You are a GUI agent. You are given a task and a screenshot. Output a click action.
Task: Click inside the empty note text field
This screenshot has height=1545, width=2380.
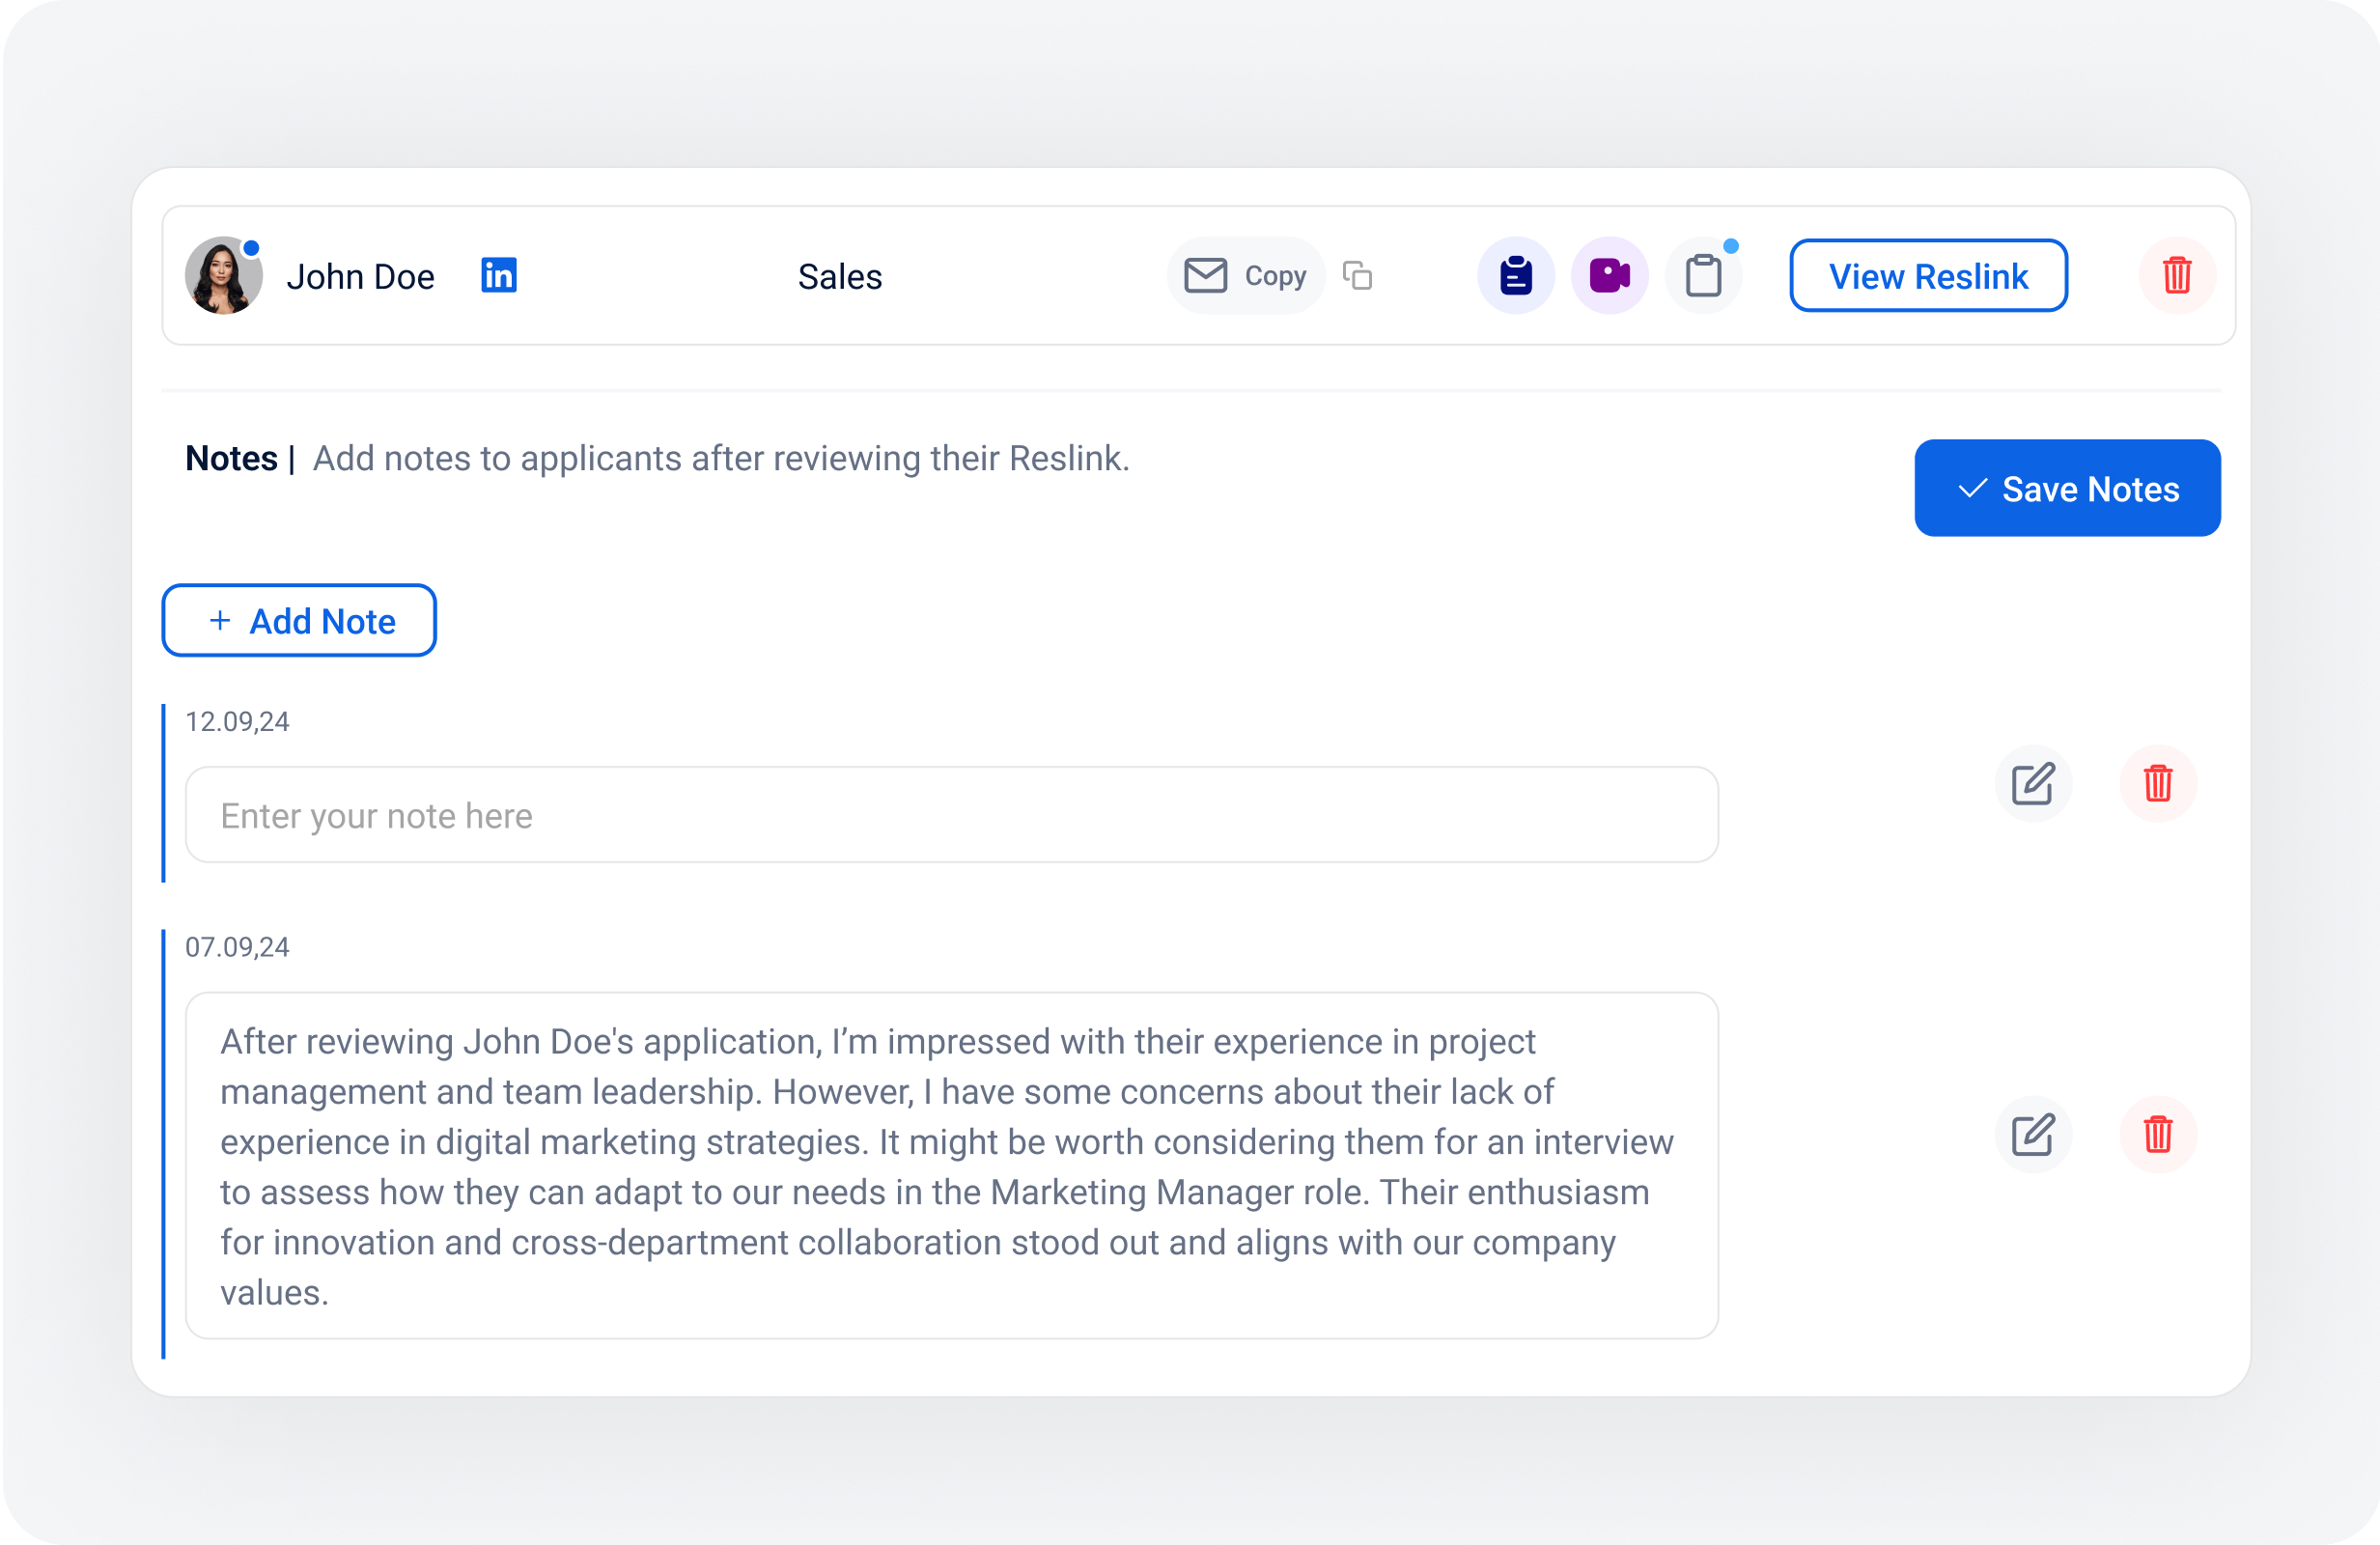[950, 814]
